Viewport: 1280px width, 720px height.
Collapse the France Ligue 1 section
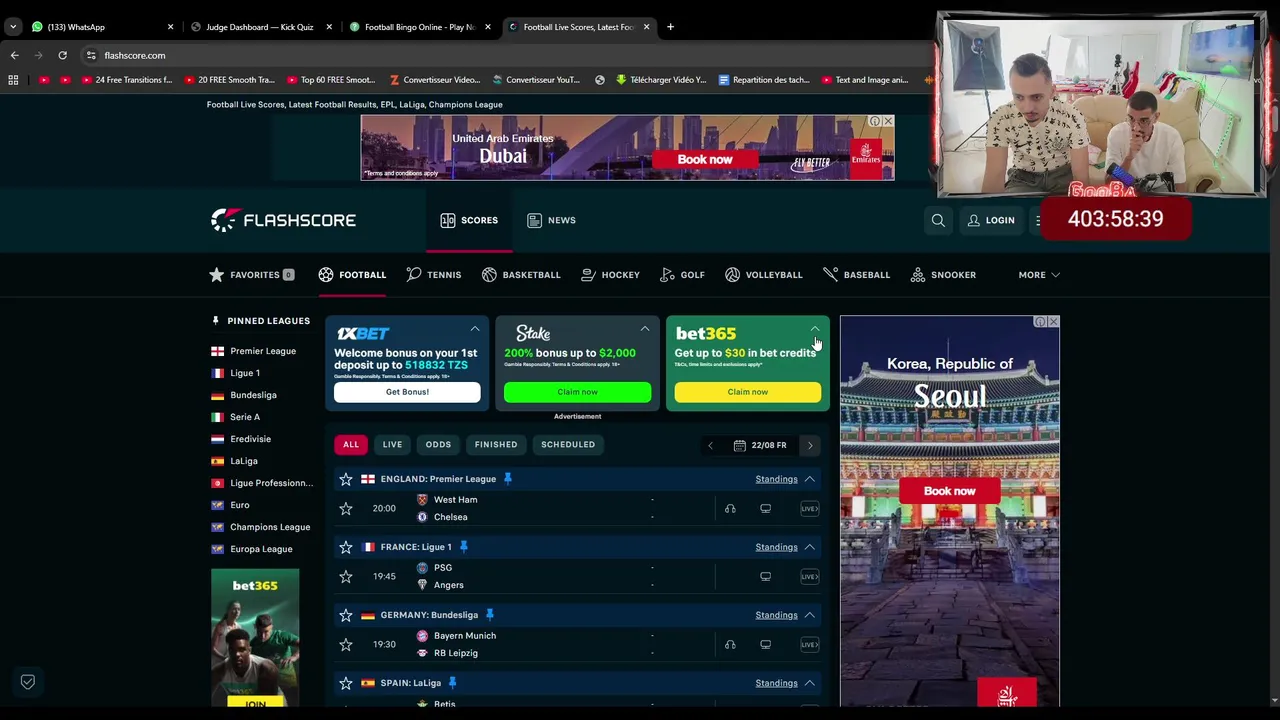(810, 547)
